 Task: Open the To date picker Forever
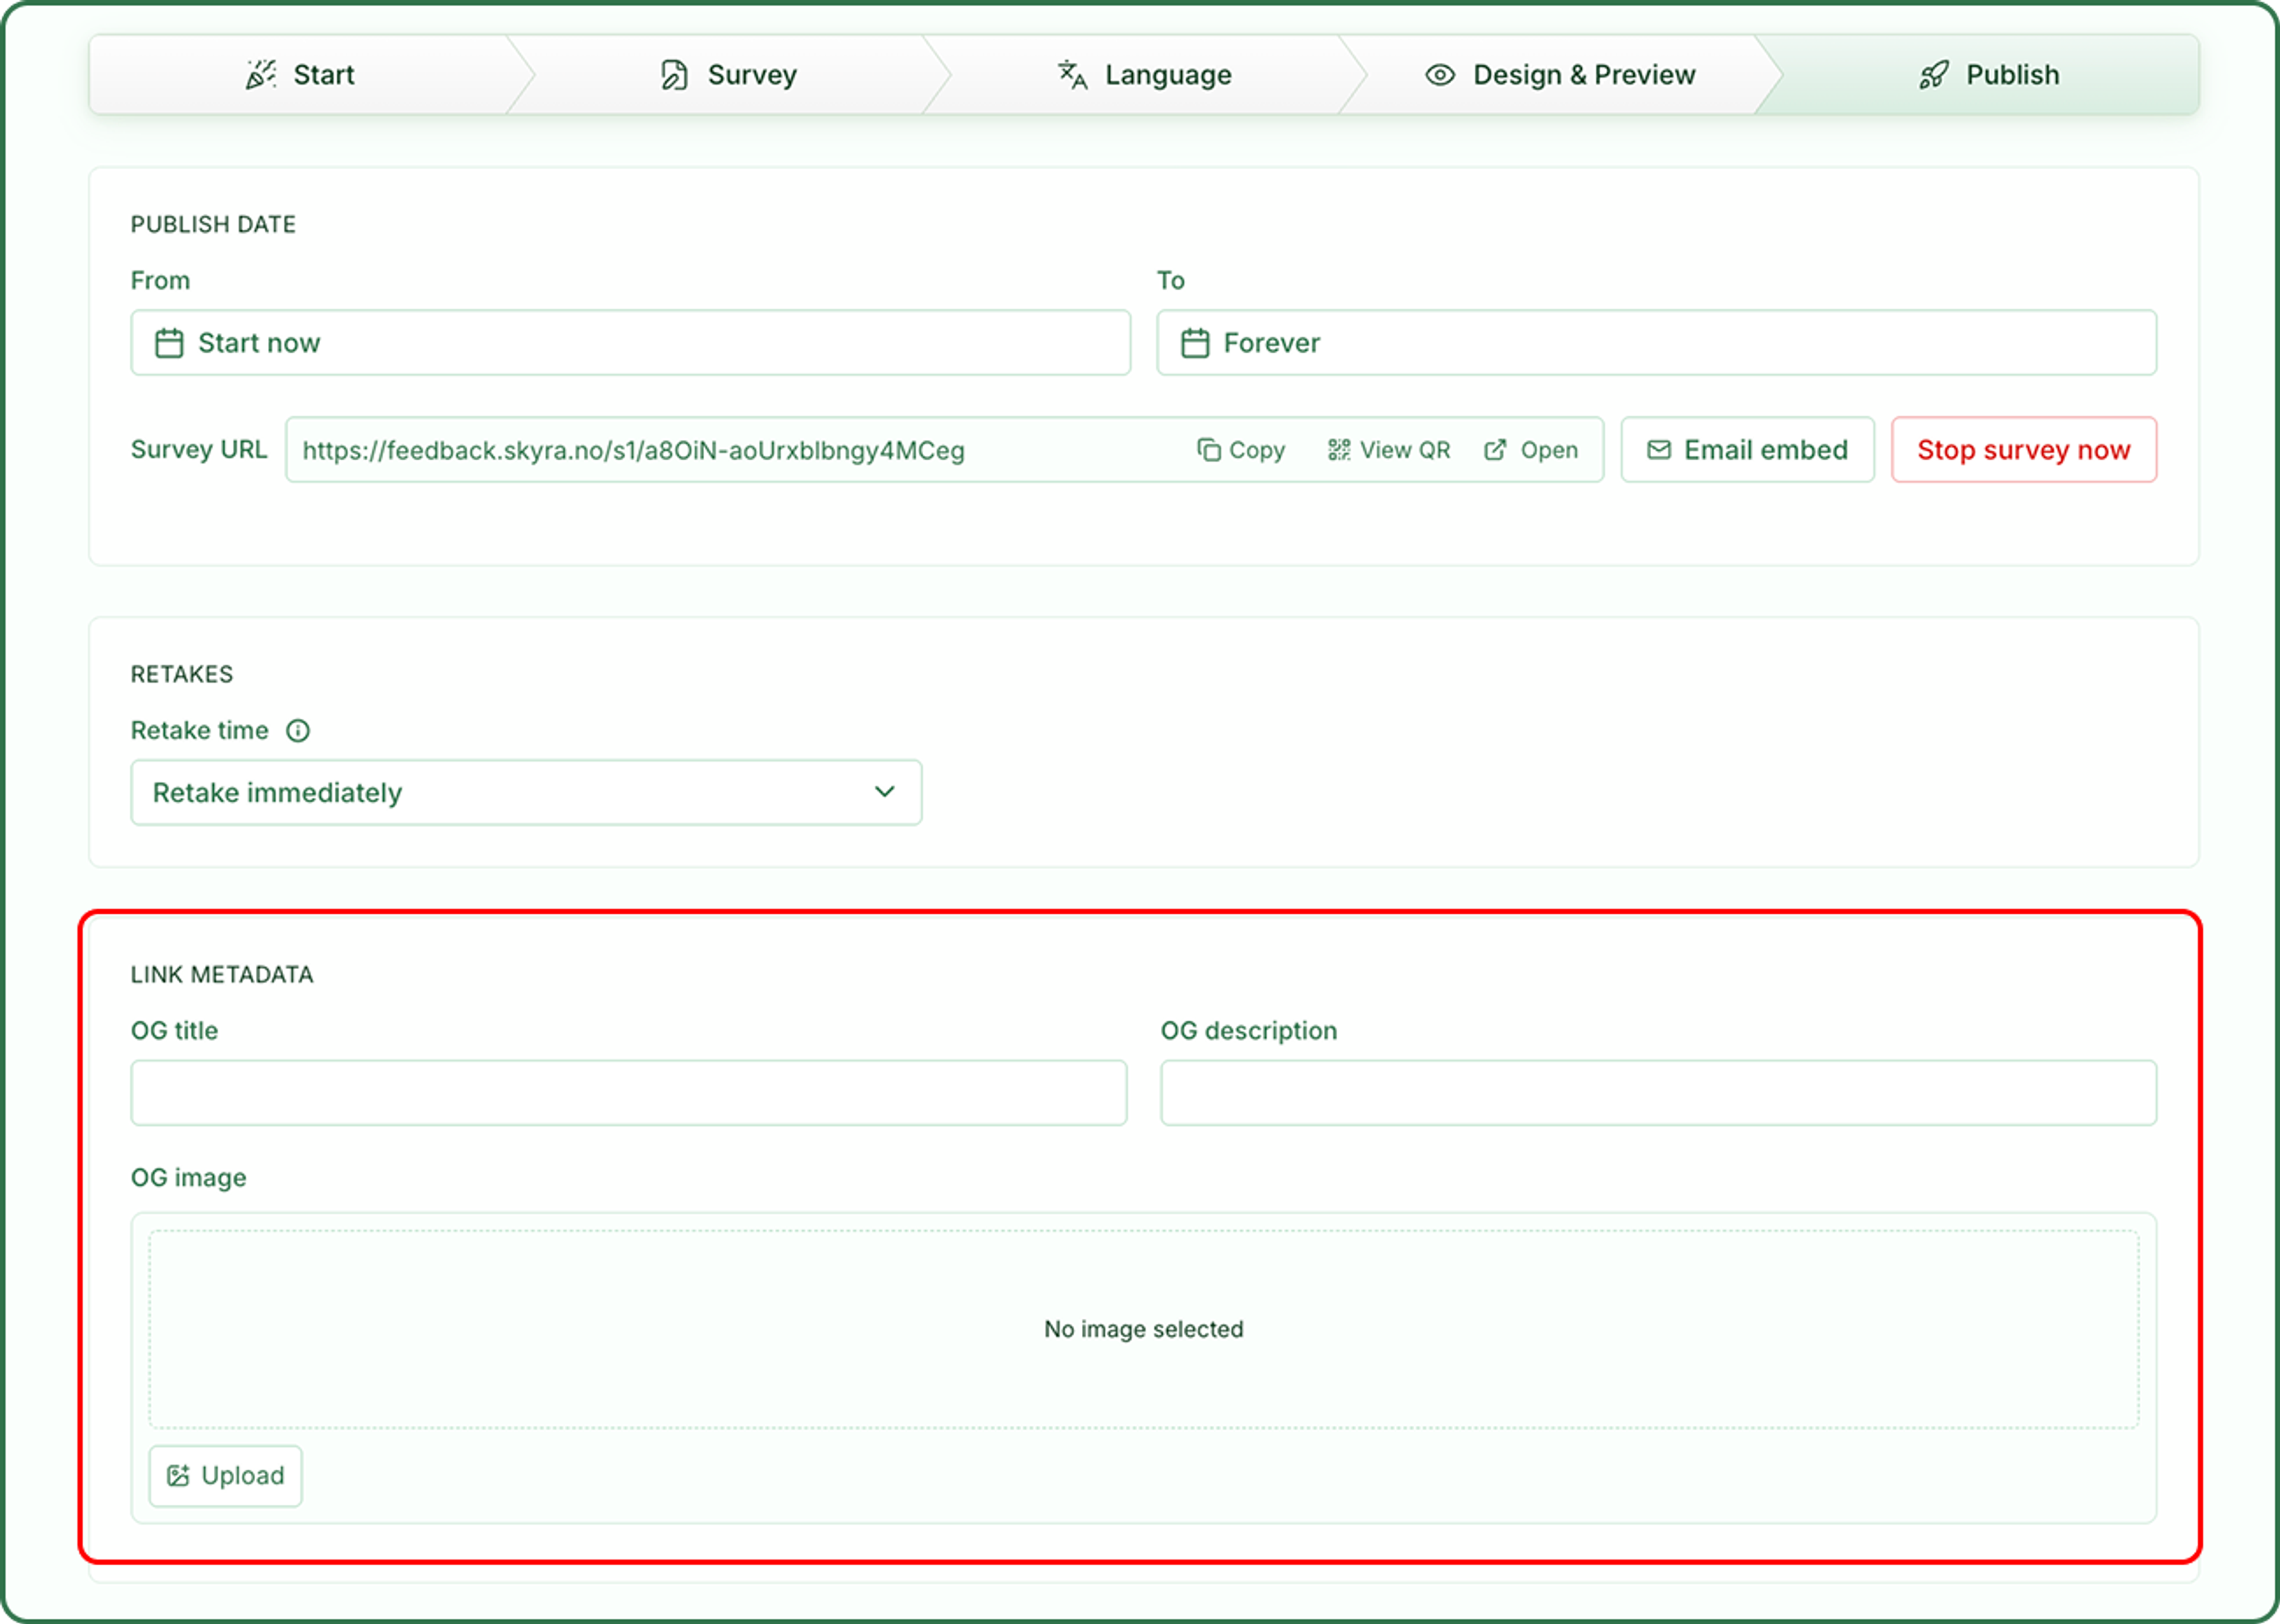click(x=1656, y=343)
